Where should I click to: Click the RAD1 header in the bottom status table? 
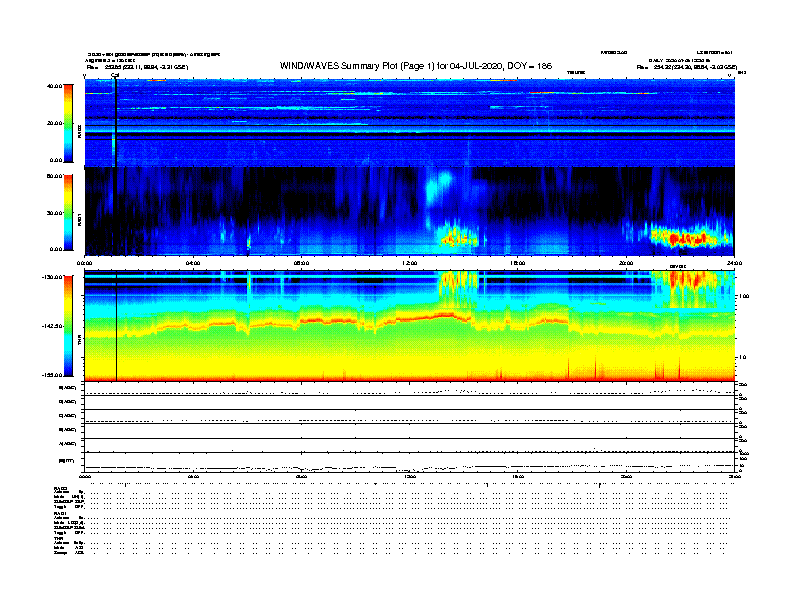pos(60,514)
